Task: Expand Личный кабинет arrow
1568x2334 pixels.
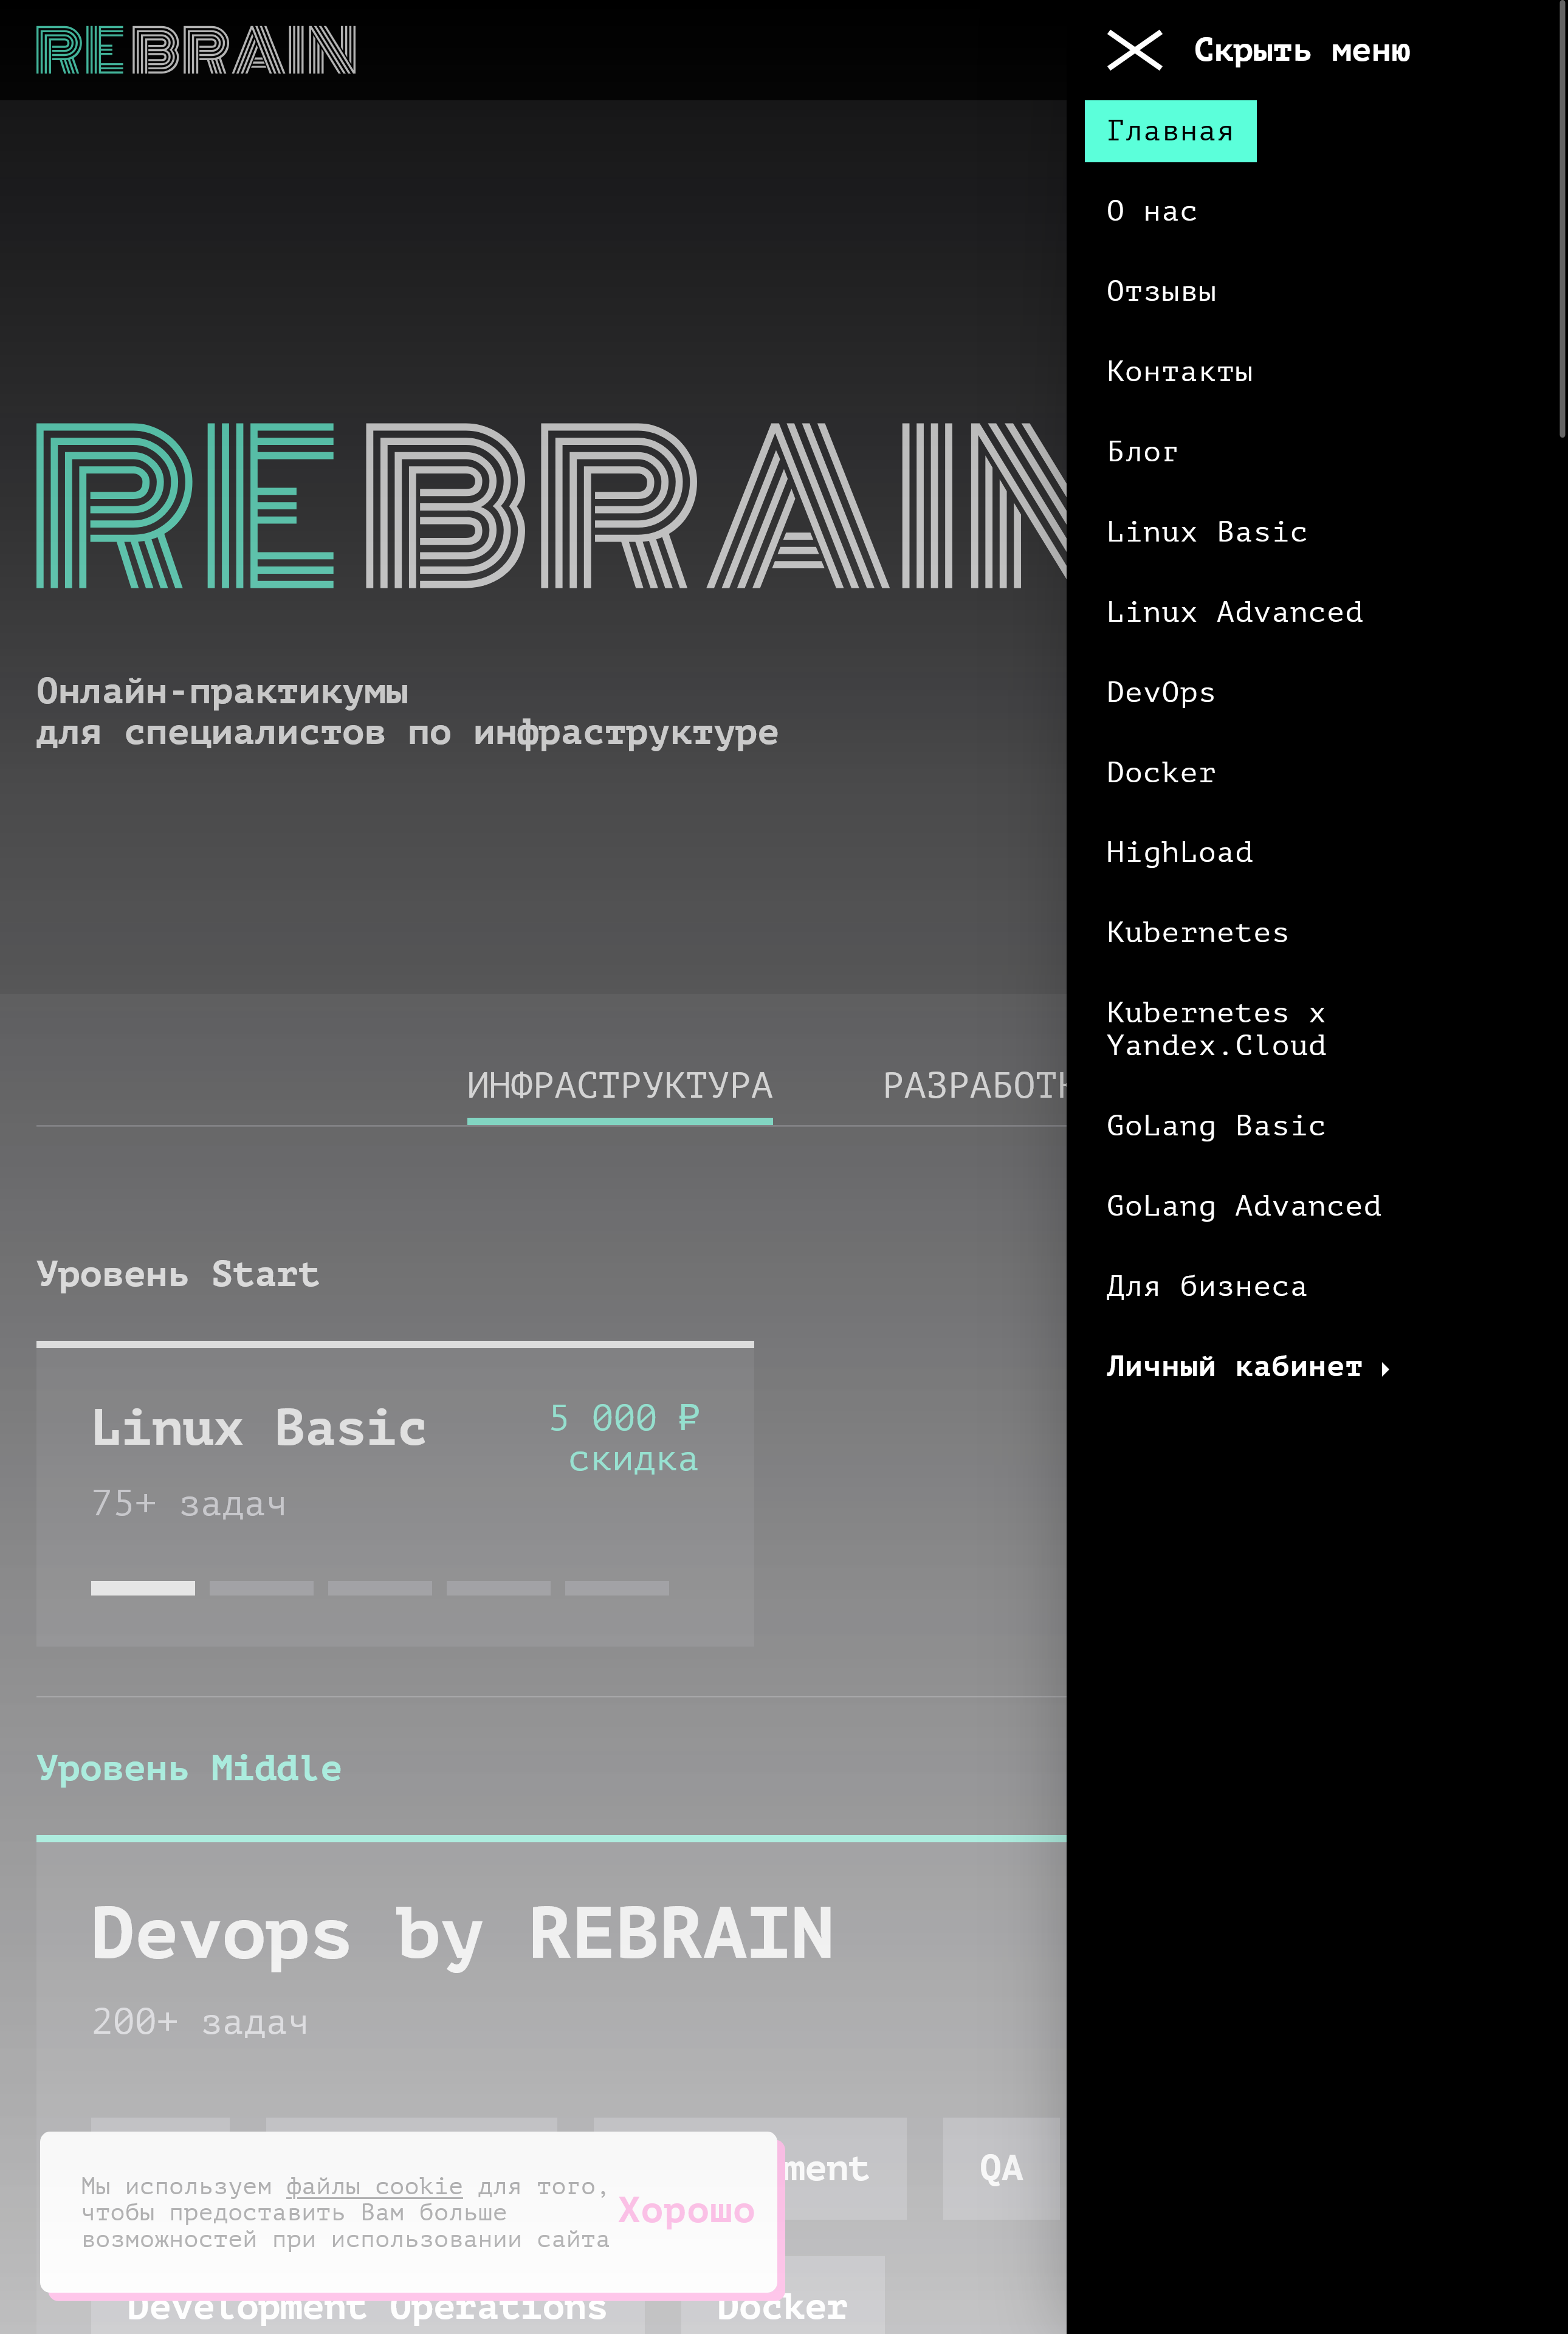Action: coord(1386,1369)
